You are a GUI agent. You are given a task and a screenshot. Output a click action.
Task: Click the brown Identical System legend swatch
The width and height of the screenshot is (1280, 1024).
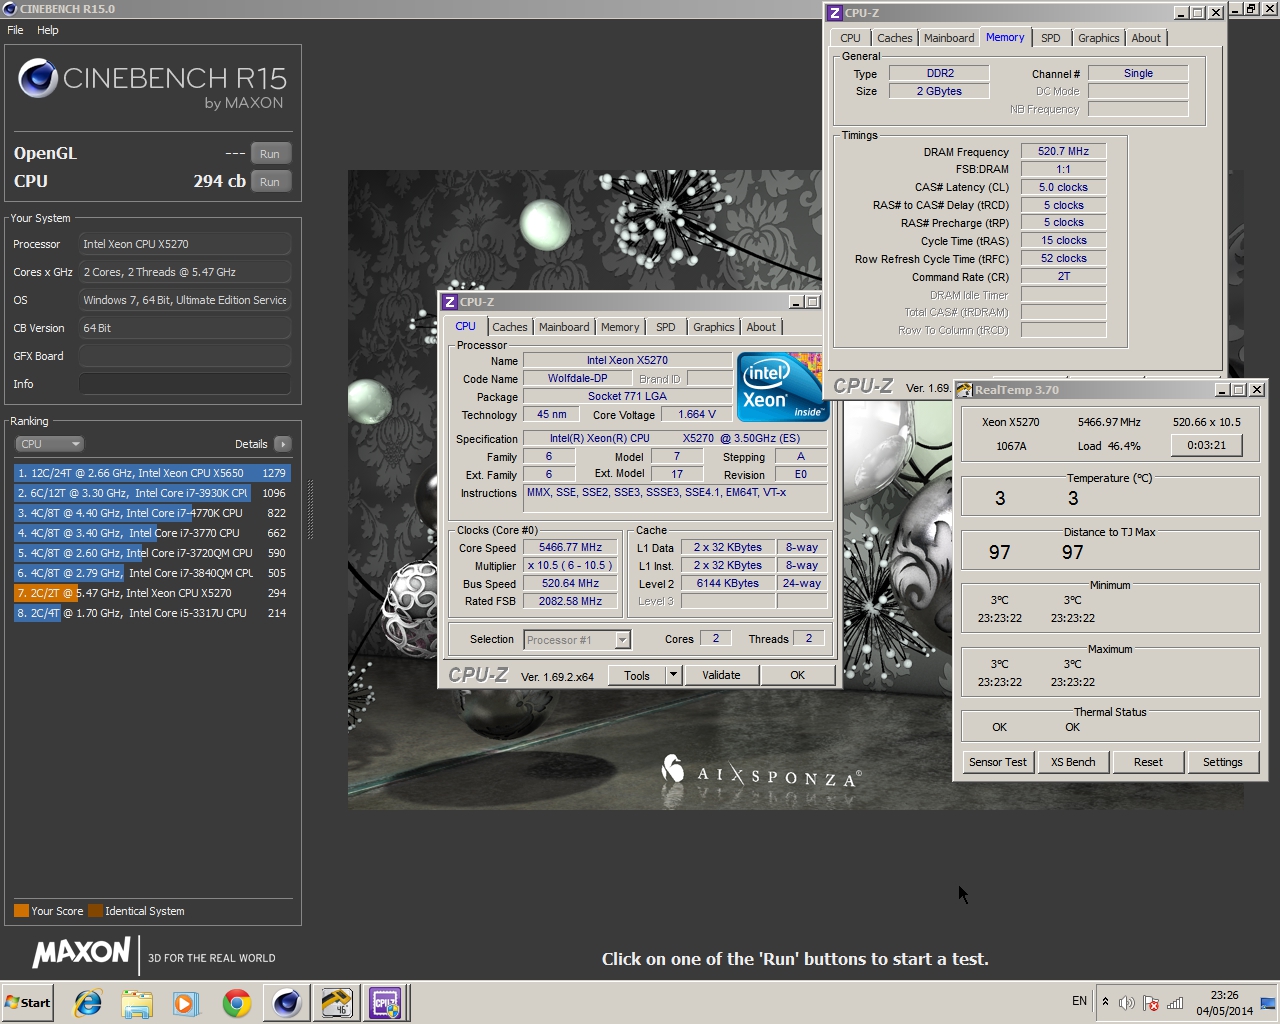[95, 911]
